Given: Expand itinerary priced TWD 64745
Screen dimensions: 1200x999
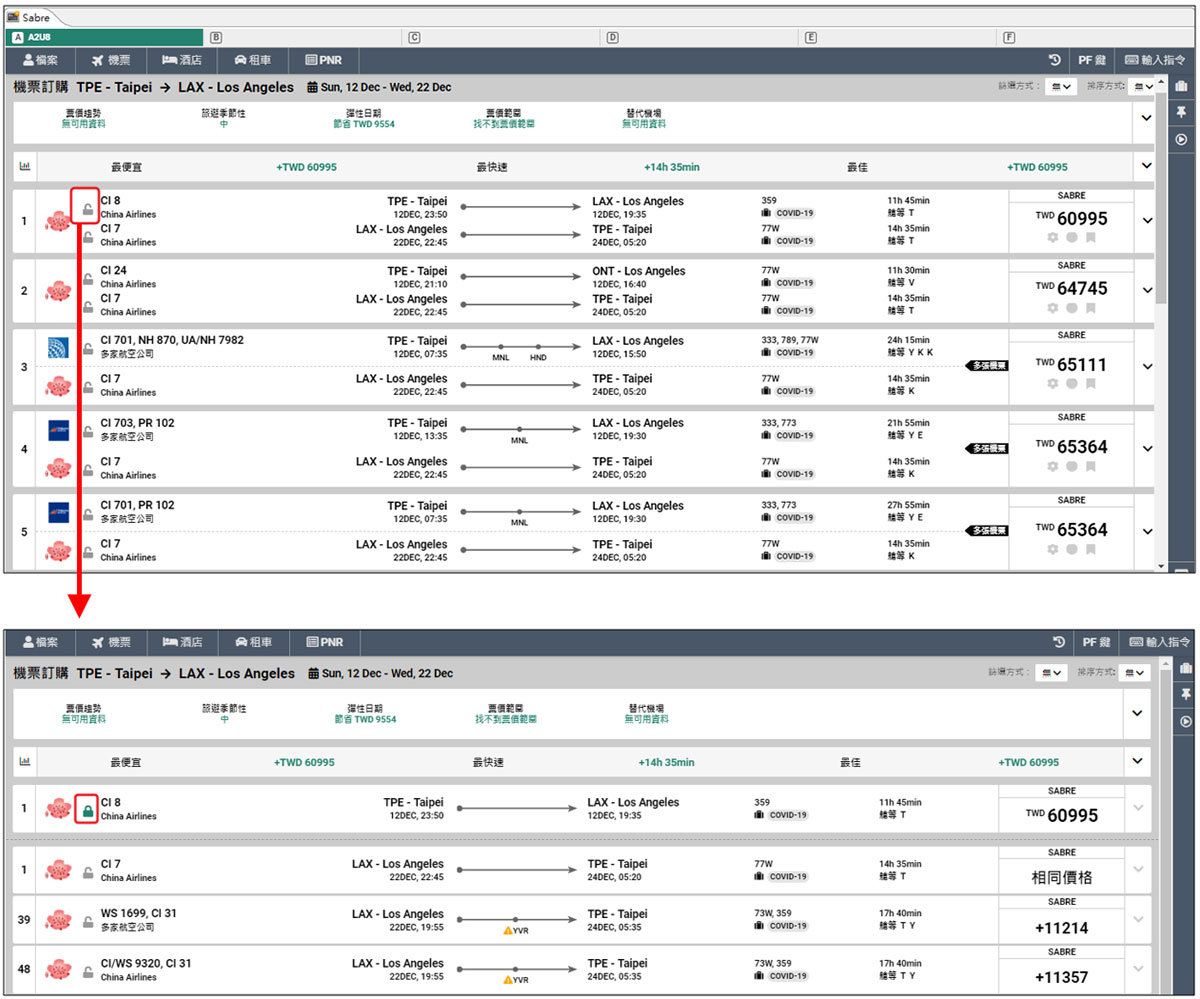Looking at the screenshot, I should pyautogui.click(x=1147, y=289).
